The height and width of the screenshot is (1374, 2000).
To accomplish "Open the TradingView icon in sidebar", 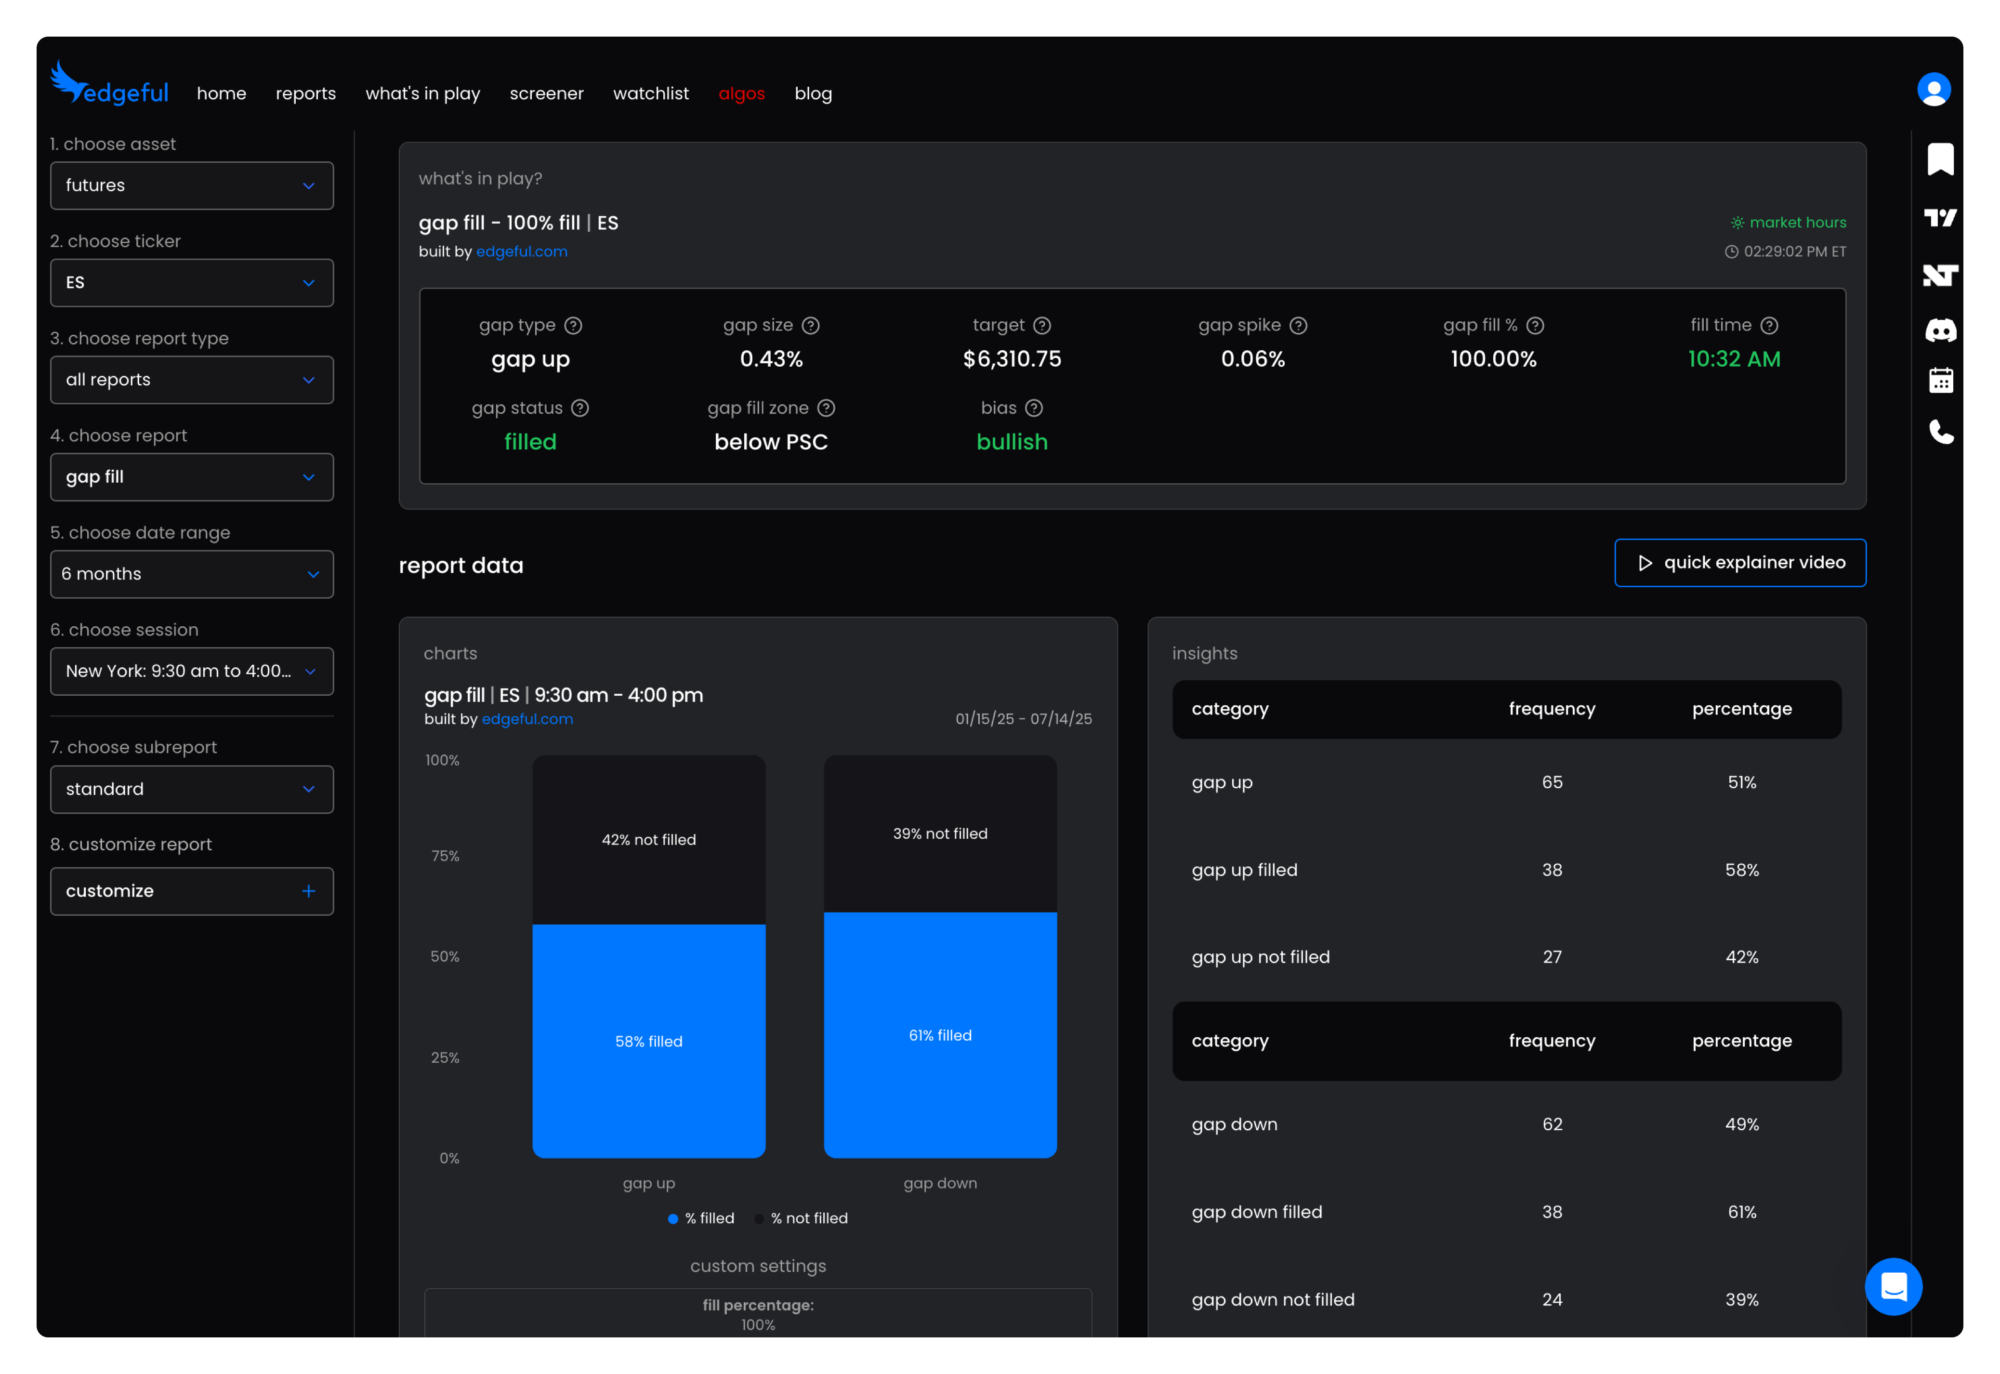I will click(x=1940, y=217).
